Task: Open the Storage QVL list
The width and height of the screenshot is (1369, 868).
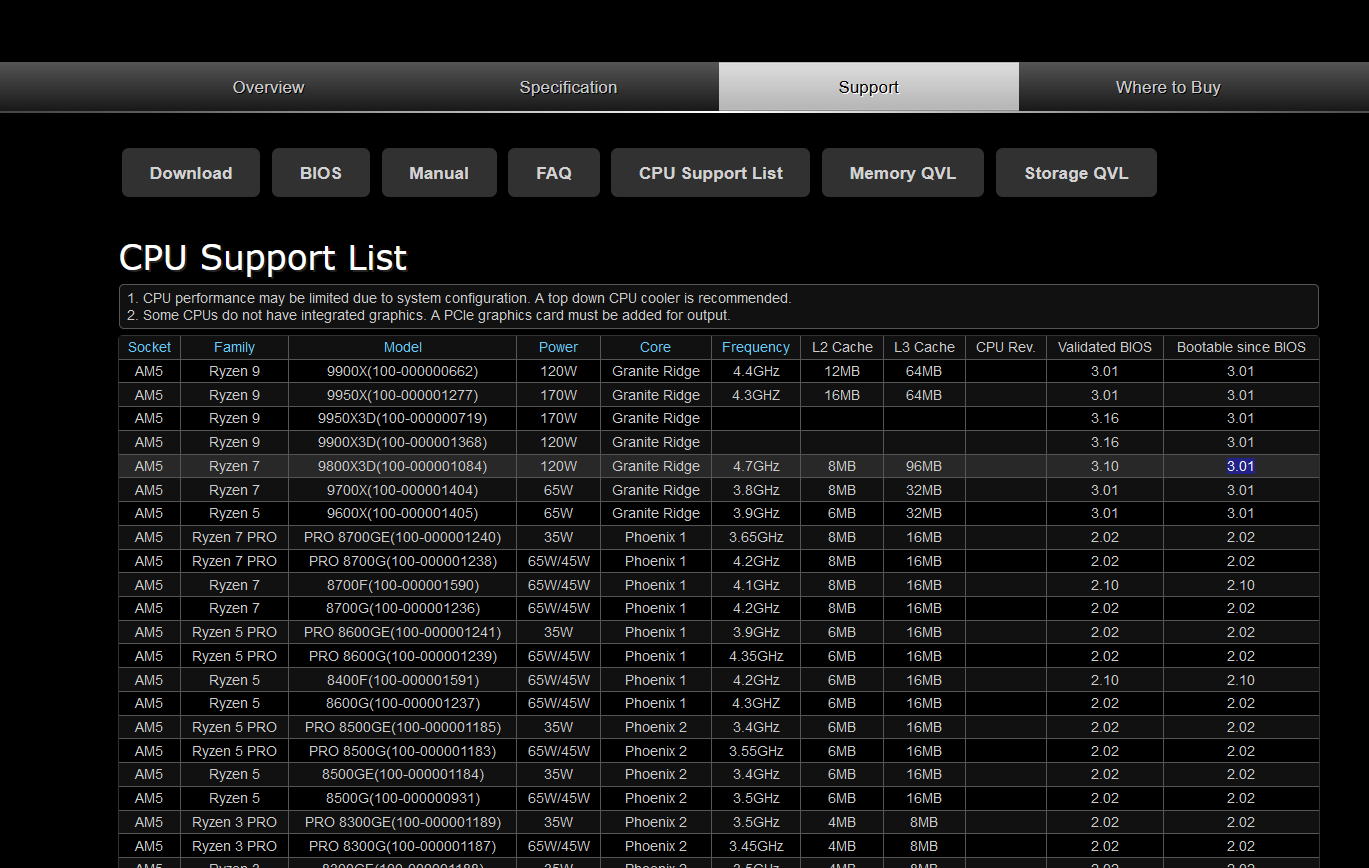Action: (1076, 173)
